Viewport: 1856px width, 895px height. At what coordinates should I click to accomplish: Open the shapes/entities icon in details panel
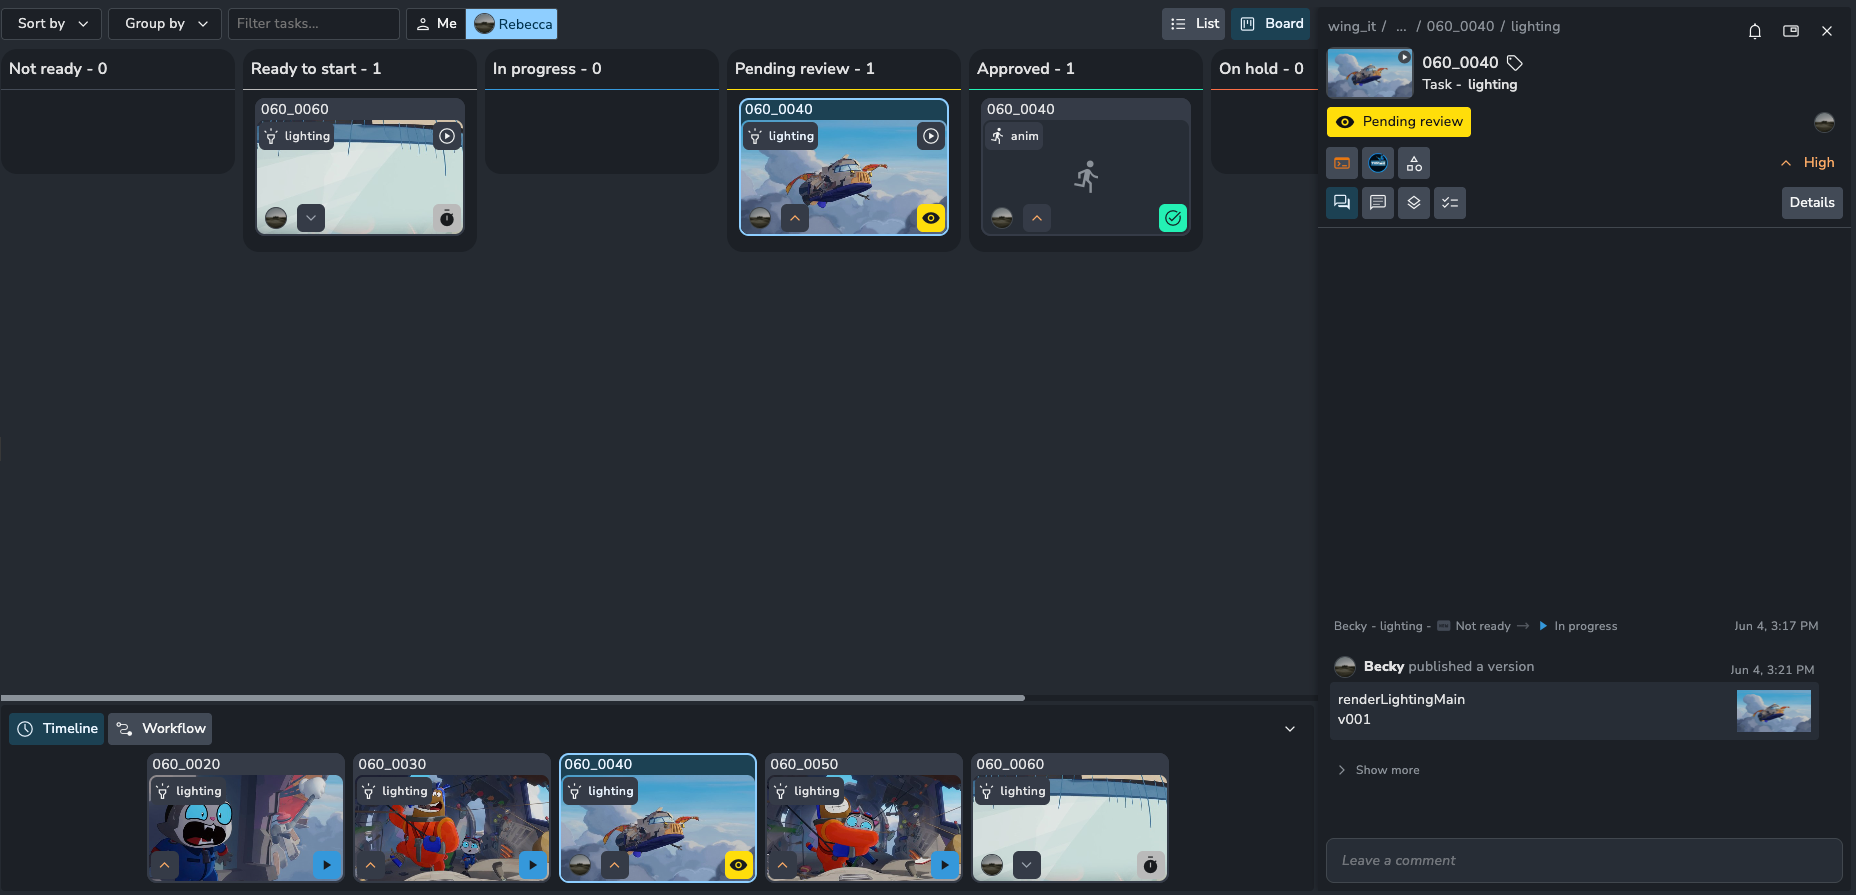pyautogui.click(x=1414, y=163)
